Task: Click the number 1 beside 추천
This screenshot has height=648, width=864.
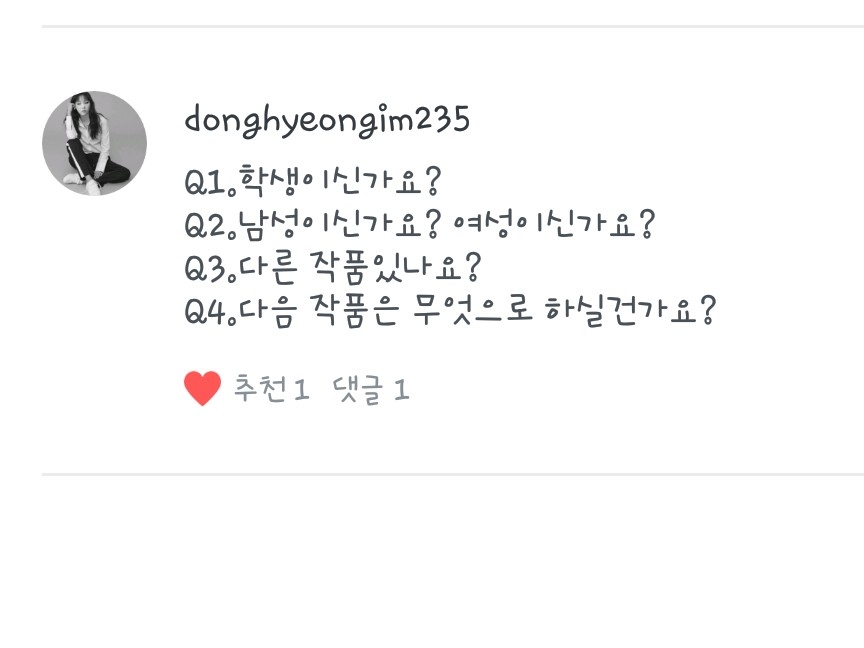Action: (301, 390)
